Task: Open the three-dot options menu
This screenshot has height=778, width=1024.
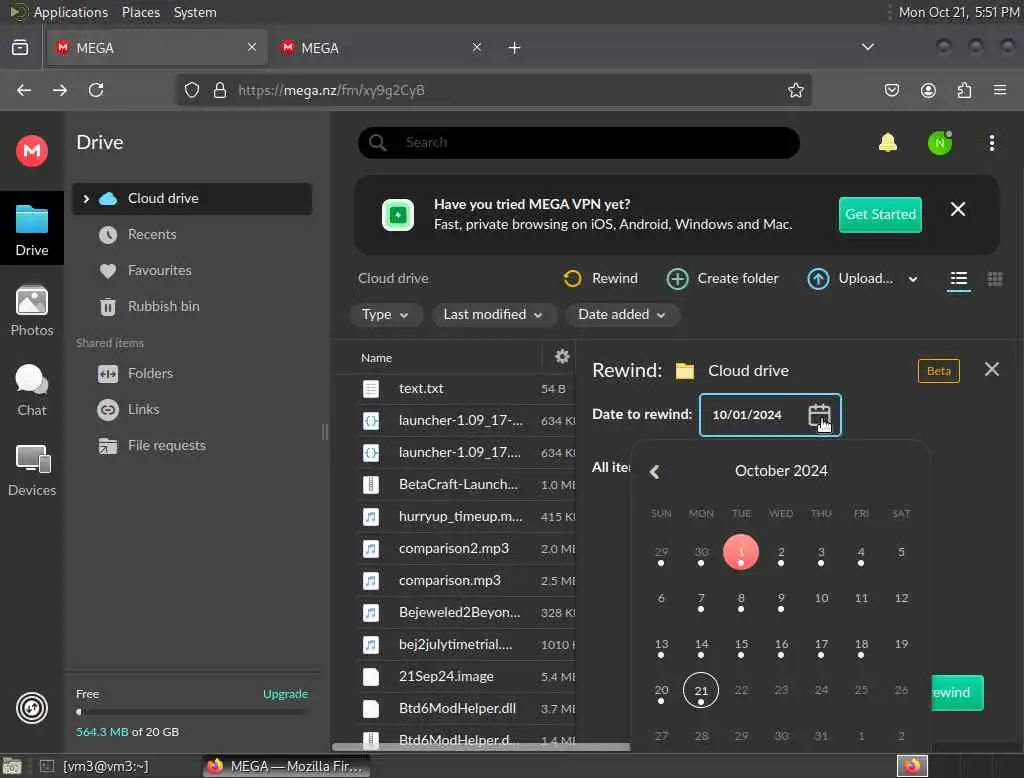Action: [x=991, y=142]
